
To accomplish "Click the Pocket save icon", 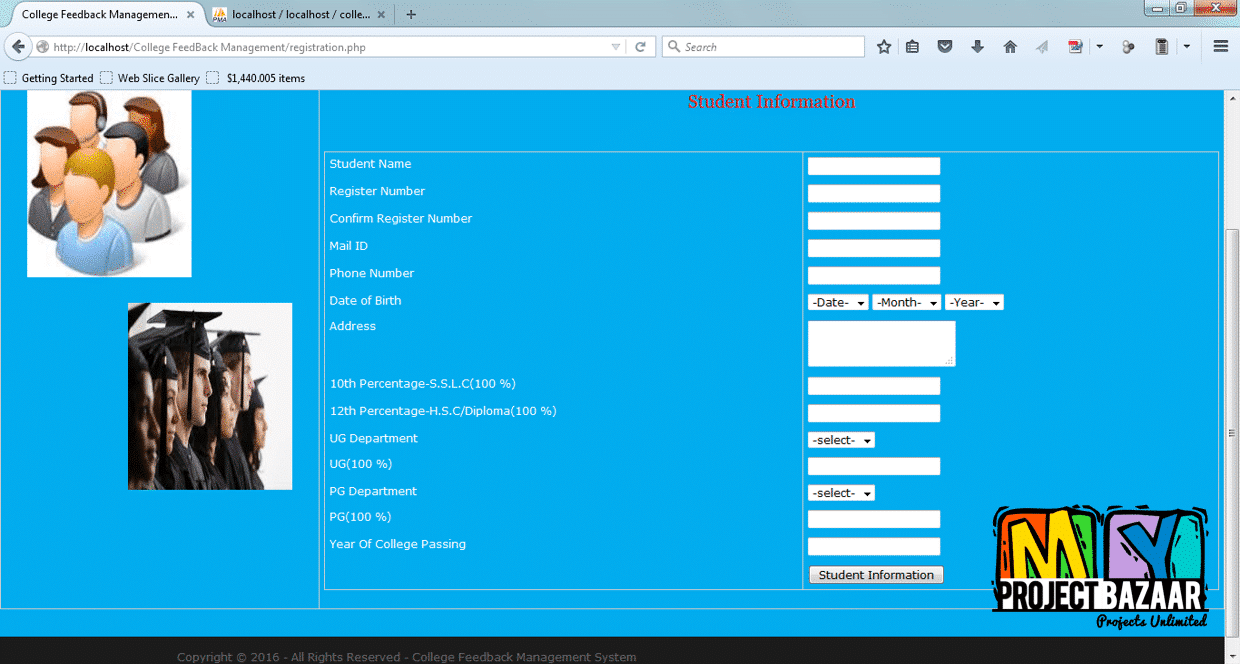I will coord(944,47).
